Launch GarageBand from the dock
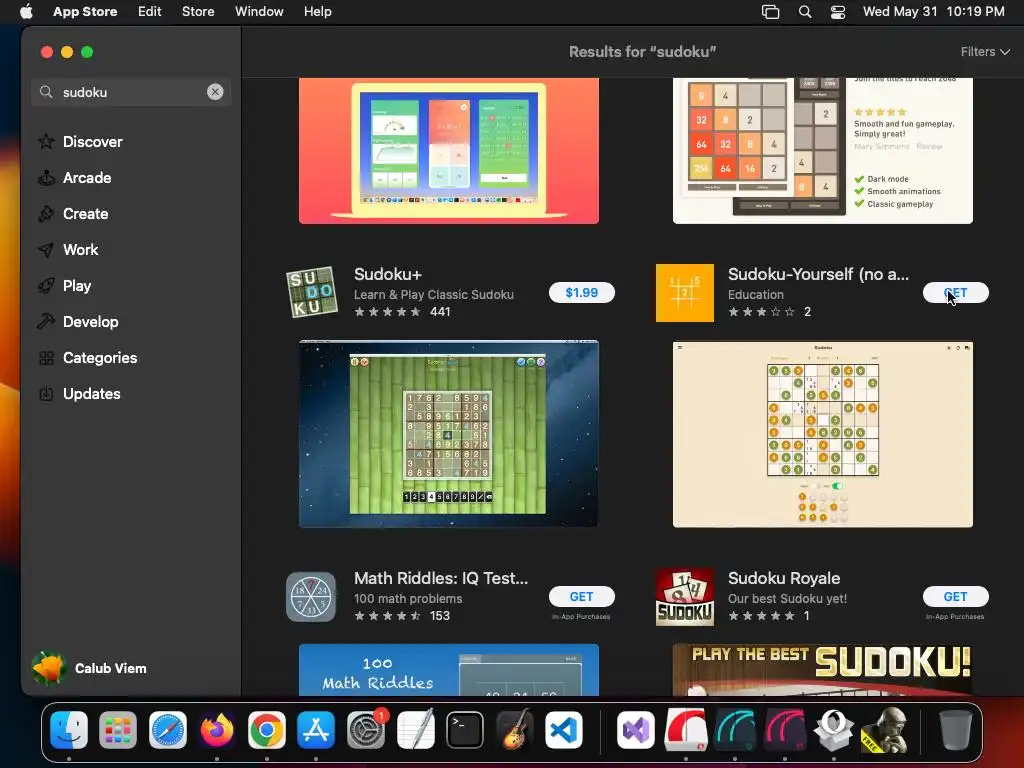1024x768 pixels. pos(514,729)
